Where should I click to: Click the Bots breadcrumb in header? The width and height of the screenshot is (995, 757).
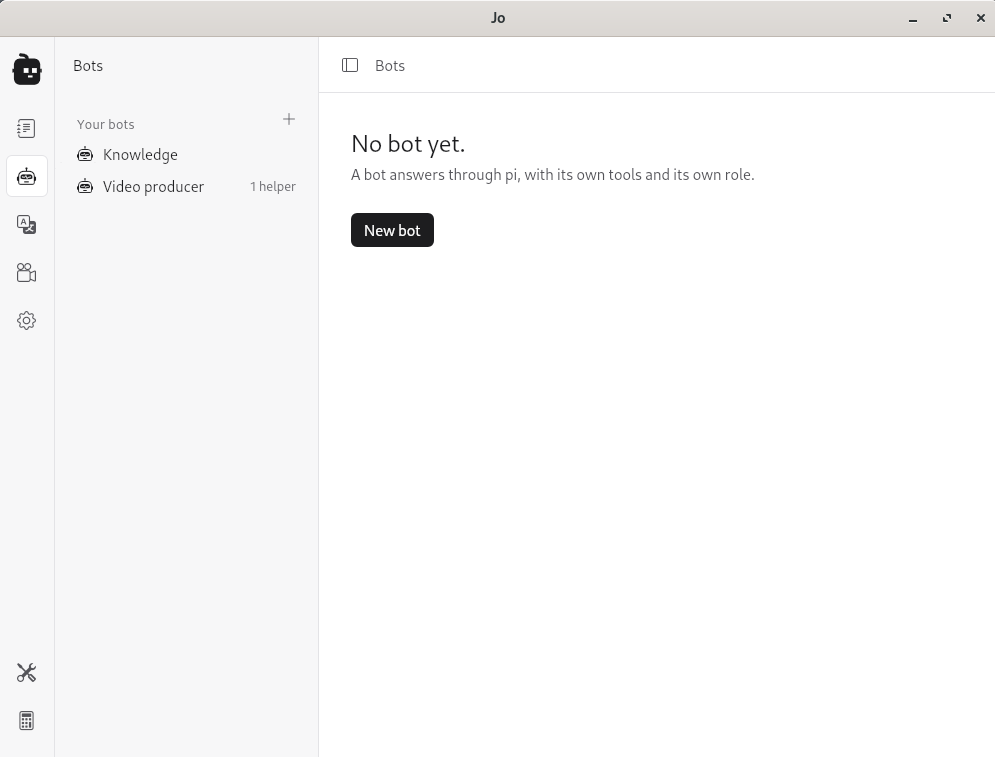coord(390,66)
